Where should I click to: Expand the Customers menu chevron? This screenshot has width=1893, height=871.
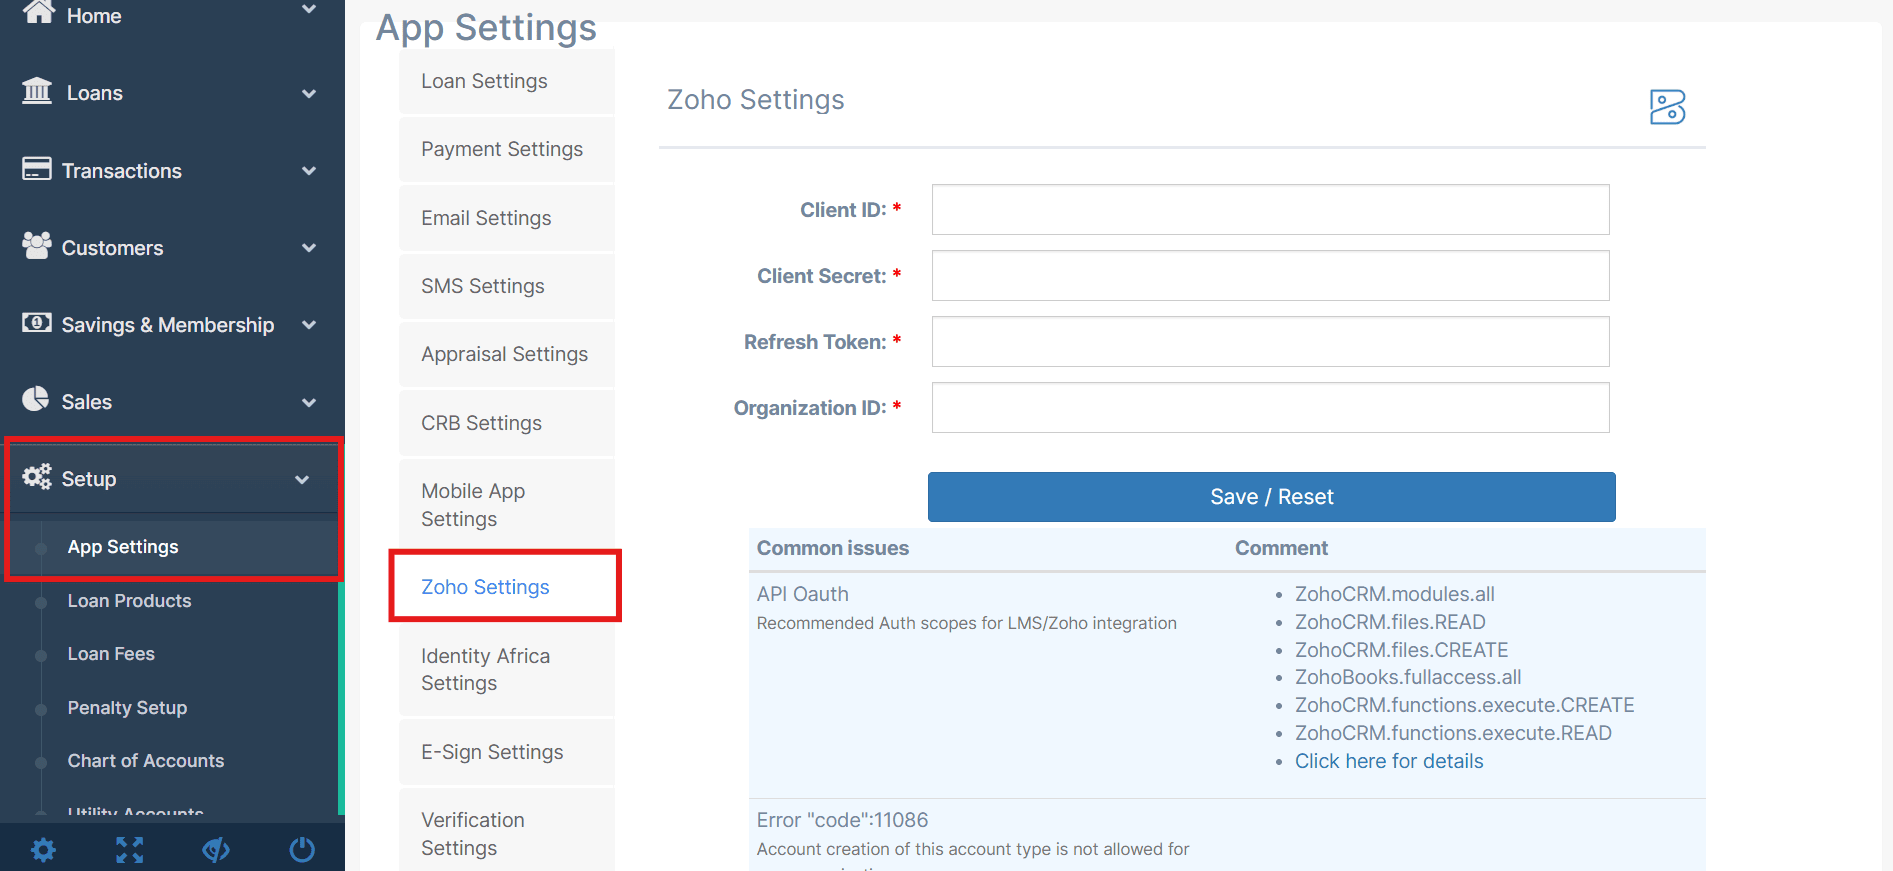[x=309, y=248]
